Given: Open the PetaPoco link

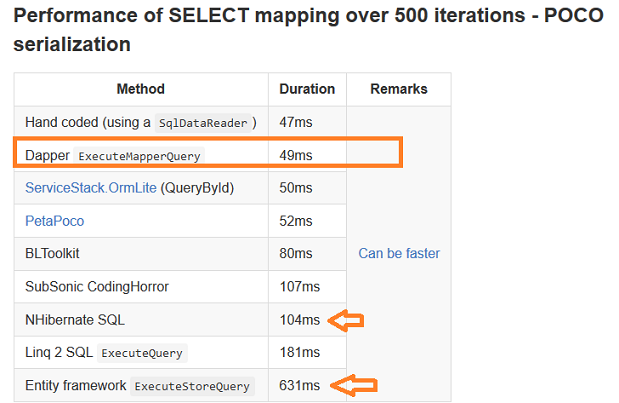Looking at the screenshot, I should pyautogui.click(x=54, y=221).
